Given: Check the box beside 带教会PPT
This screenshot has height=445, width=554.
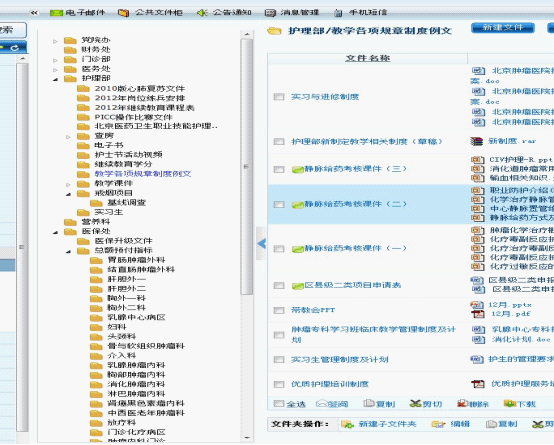Looking at the screenshot, I should click(279, 310).
